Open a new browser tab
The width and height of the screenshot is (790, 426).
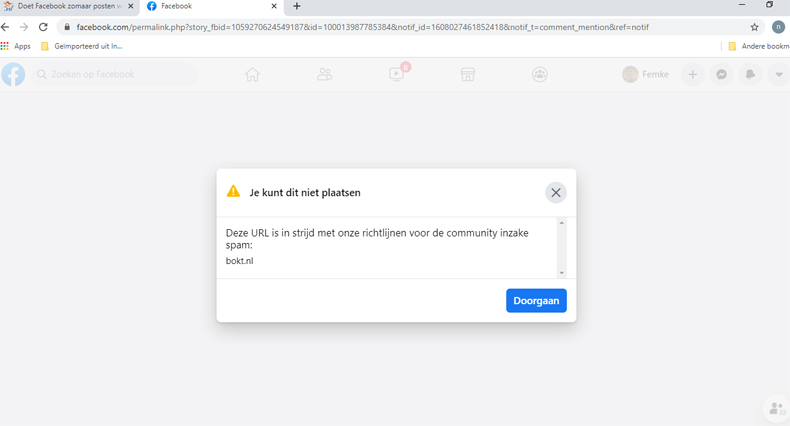(x=297, y=6)
